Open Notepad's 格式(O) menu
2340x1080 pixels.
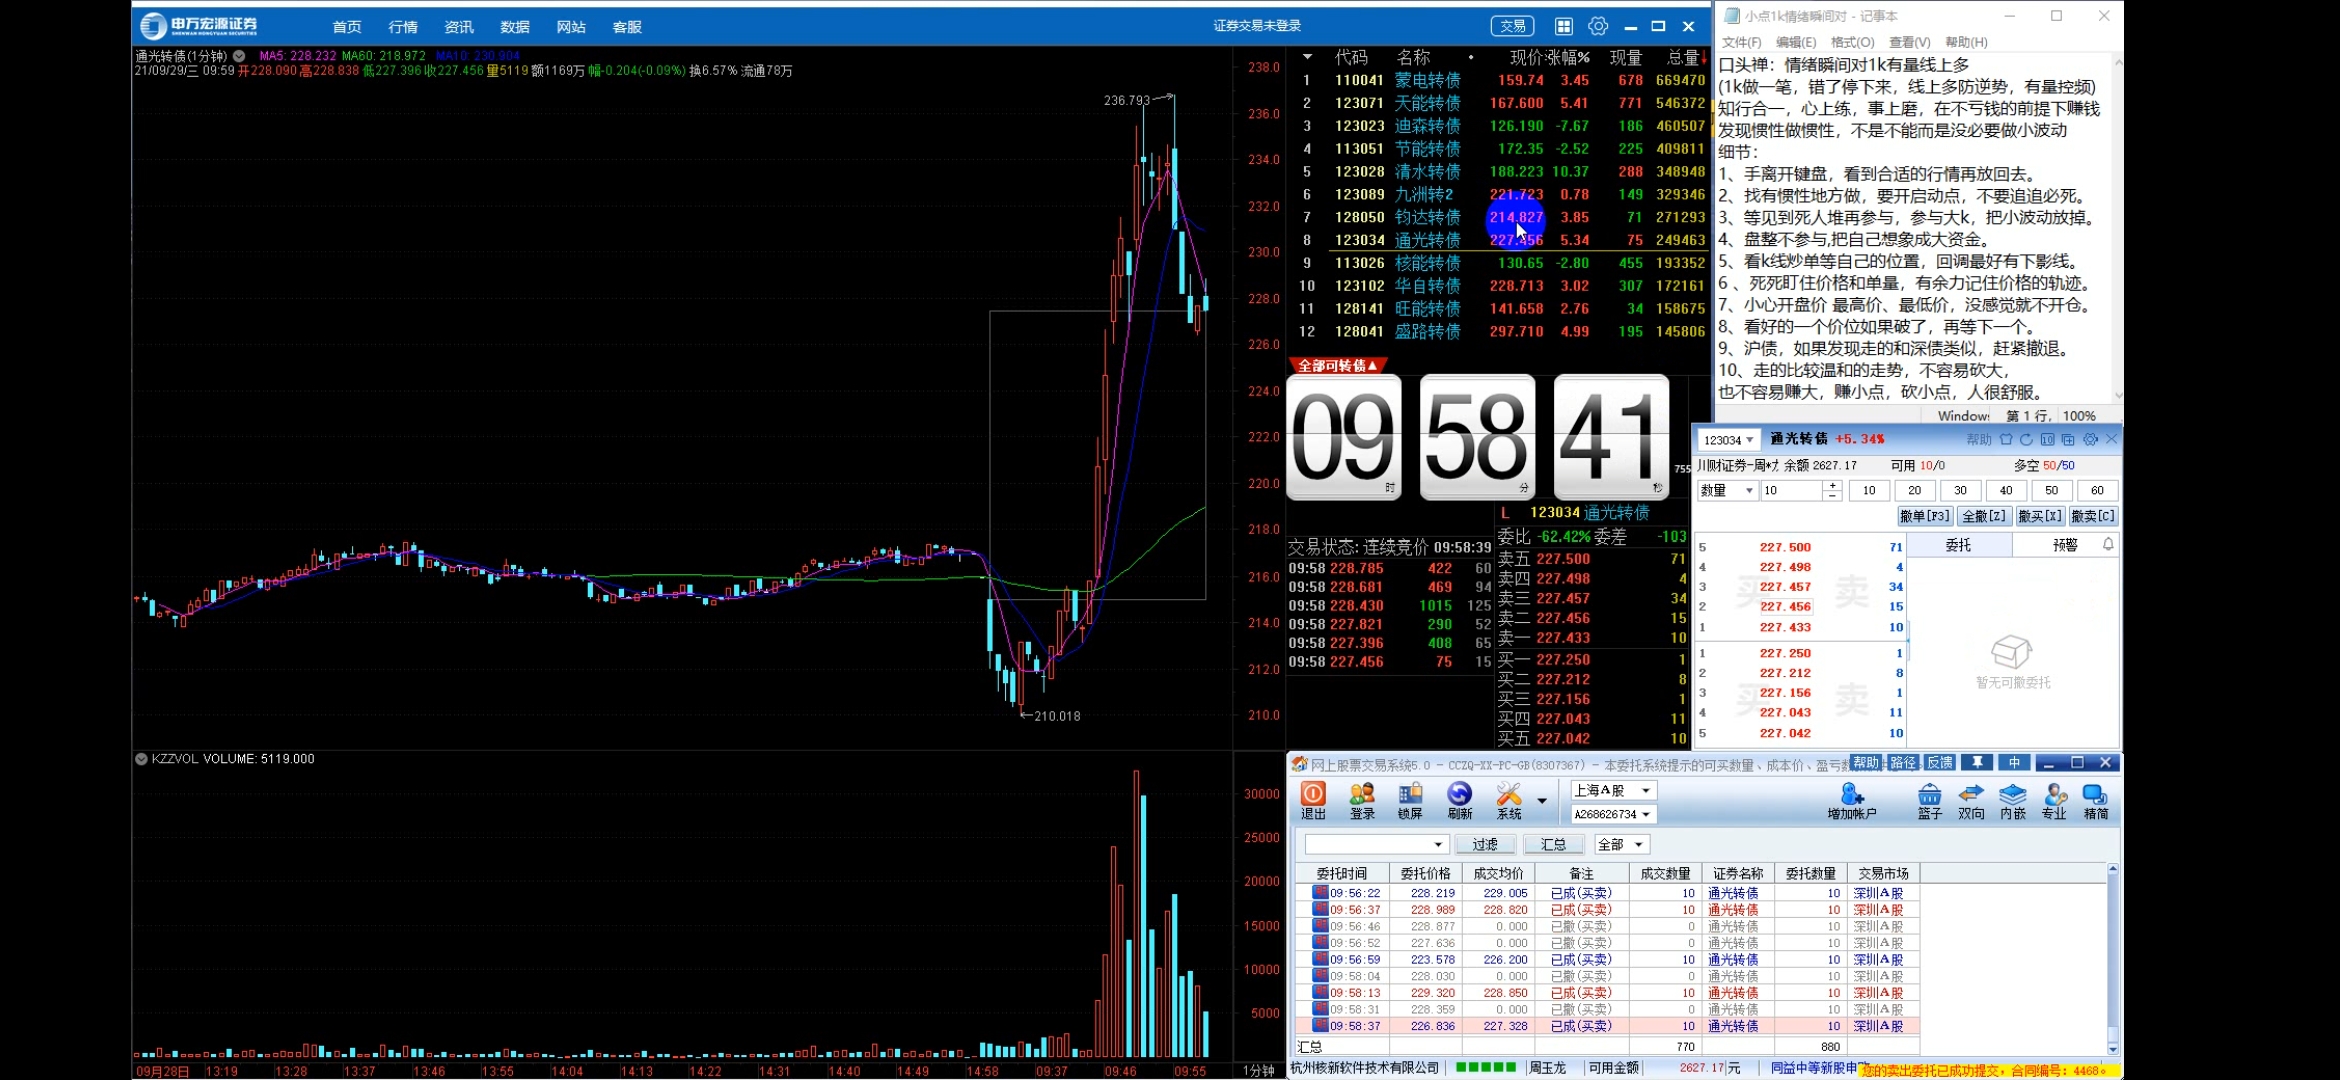click(x=1852, y=42)
